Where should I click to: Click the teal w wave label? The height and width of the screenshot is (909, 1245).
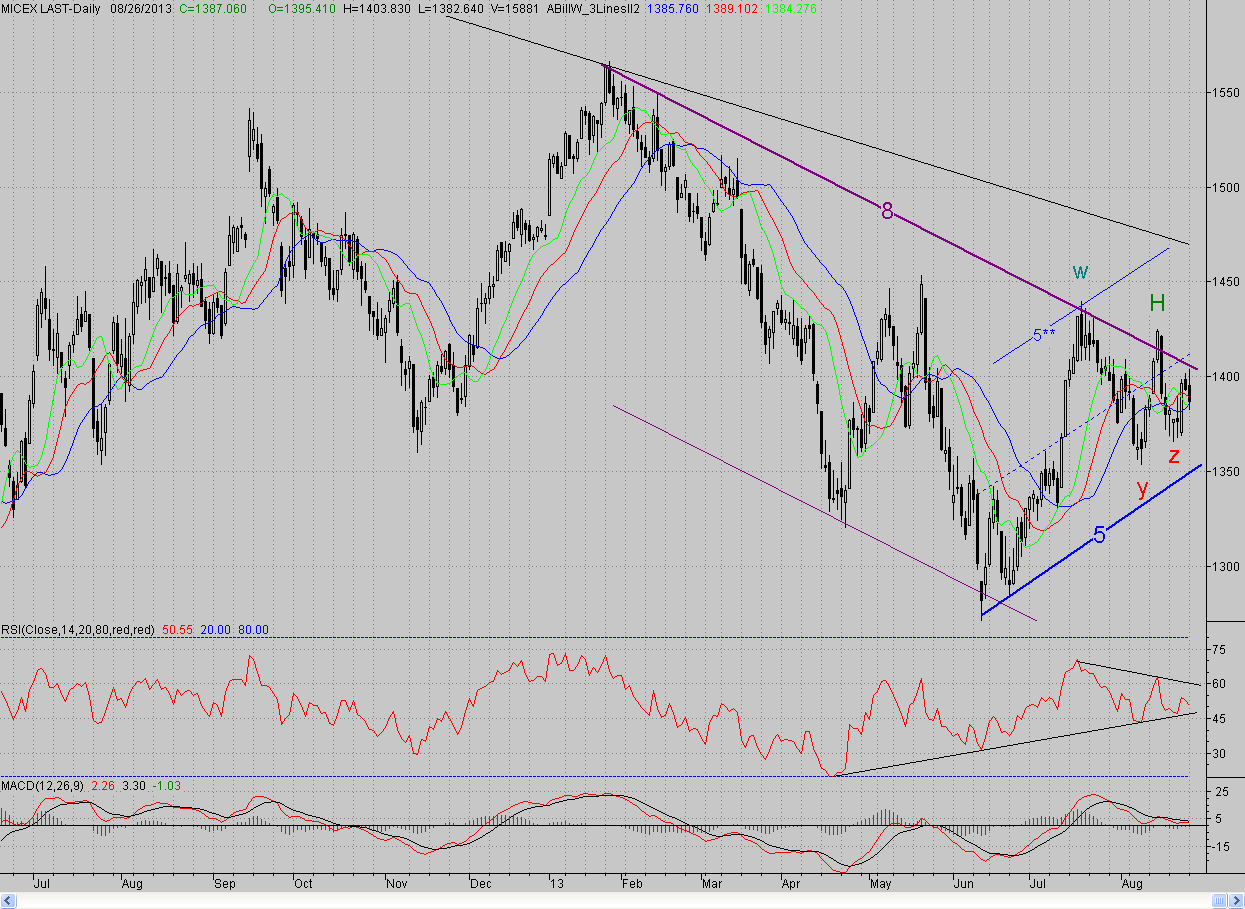(1080, 271)
